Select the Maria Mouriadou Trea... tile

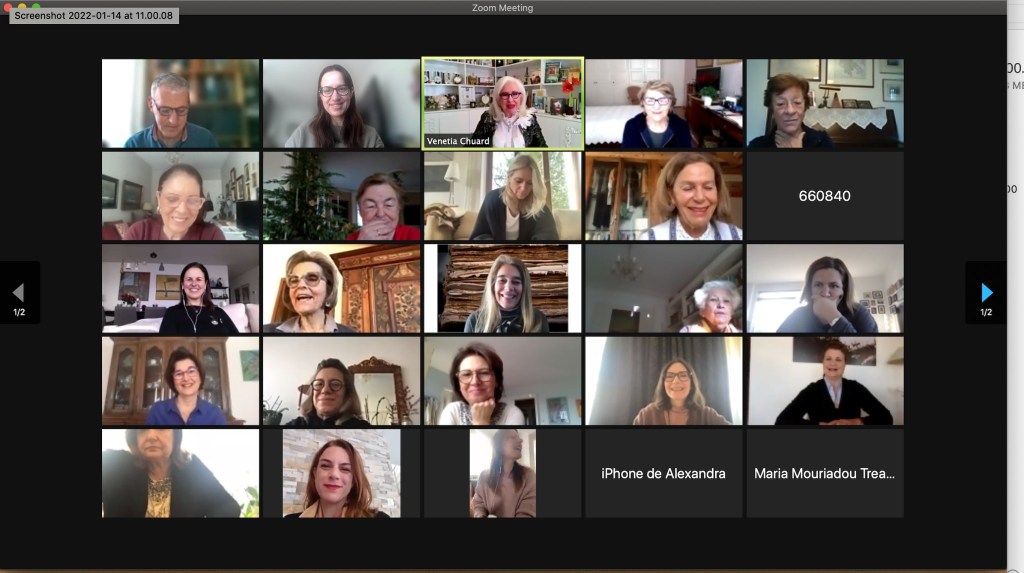pos(825,473)
